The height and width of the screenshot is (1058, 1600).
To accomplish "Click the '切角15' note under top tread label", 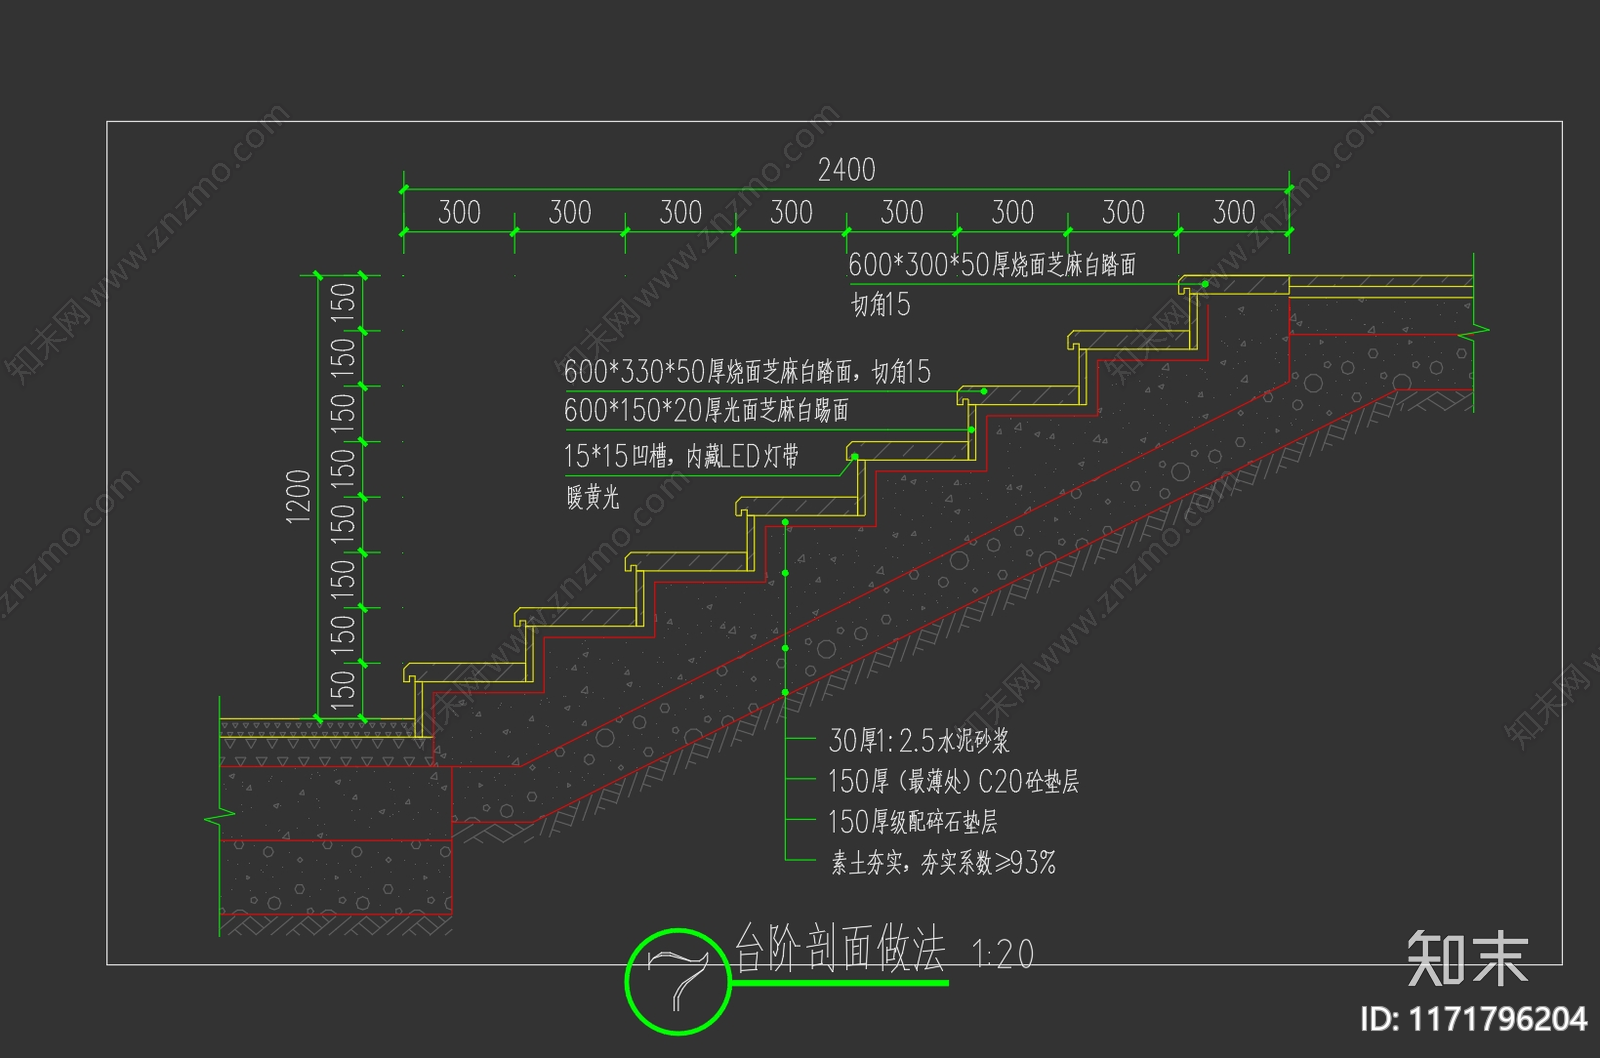I will tap(880, 304).
